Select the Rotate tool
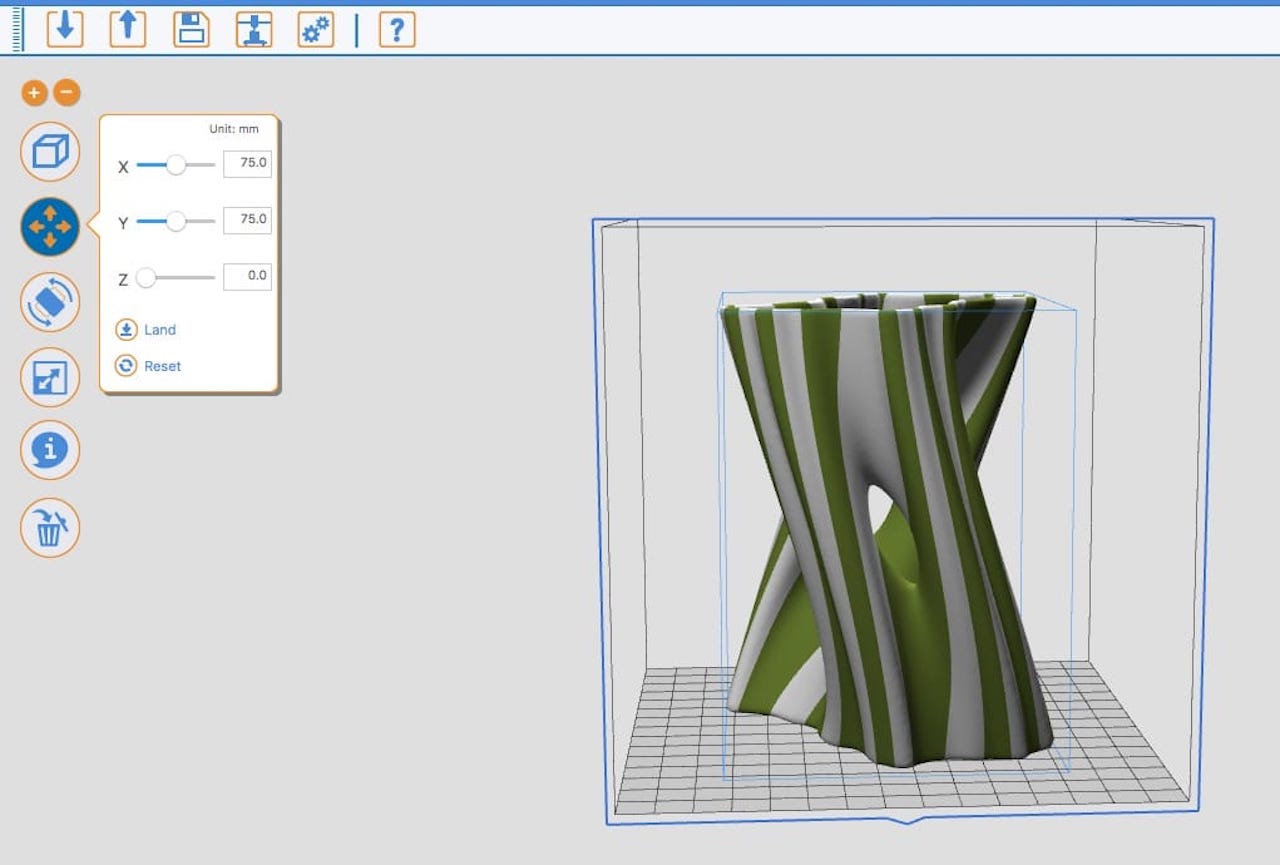The image size is (1280, 865). click(50, 302)
